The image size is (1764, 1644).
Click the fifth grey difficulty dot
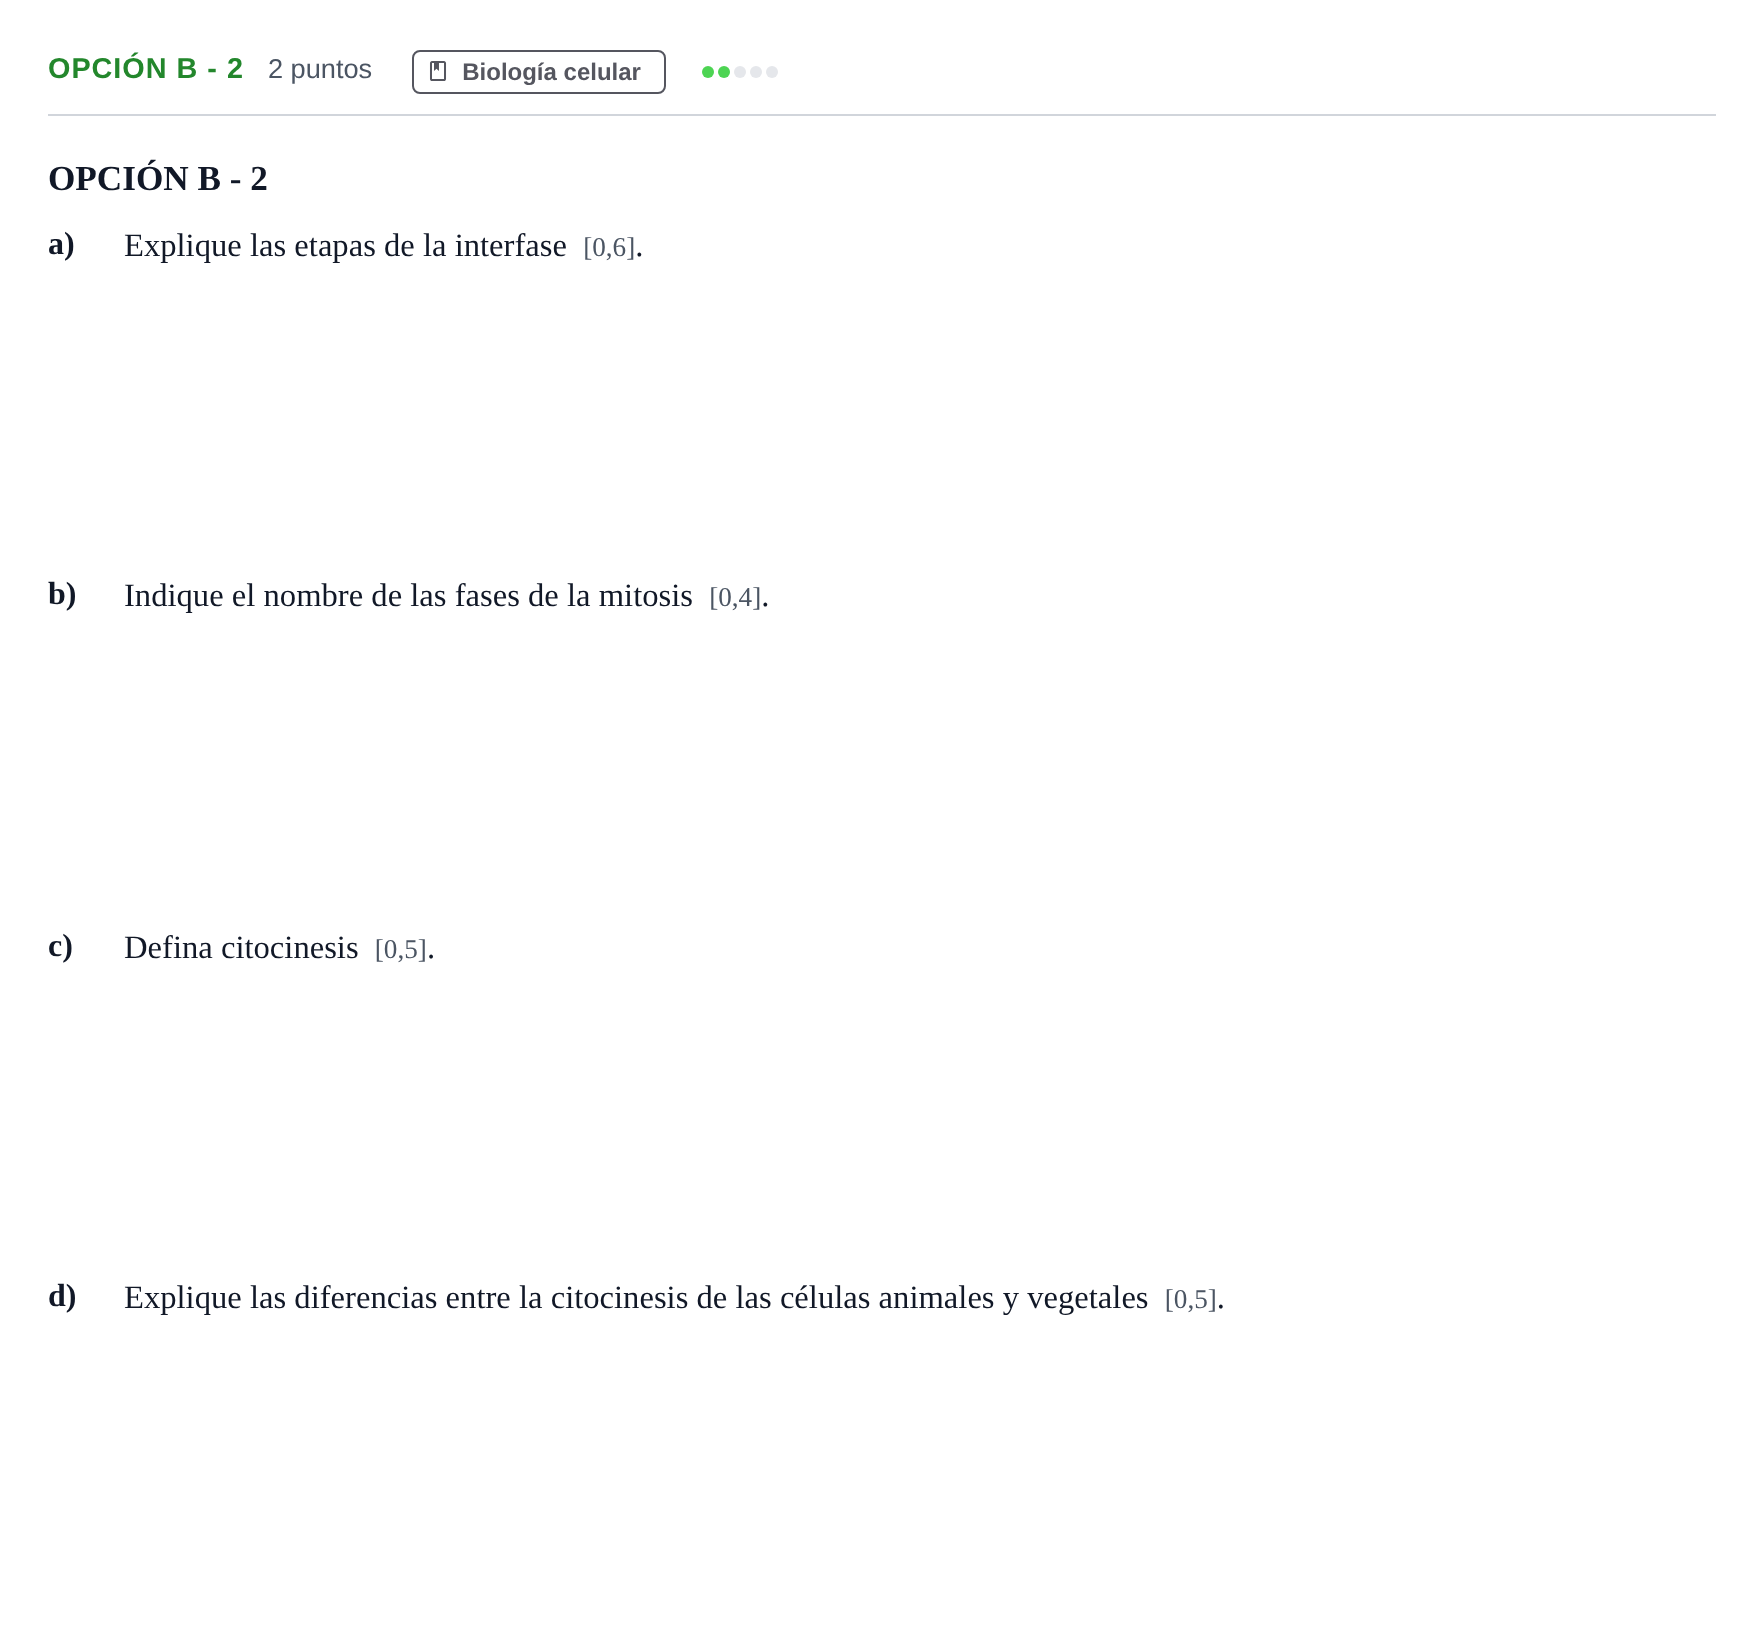click(x=772, y=72)
